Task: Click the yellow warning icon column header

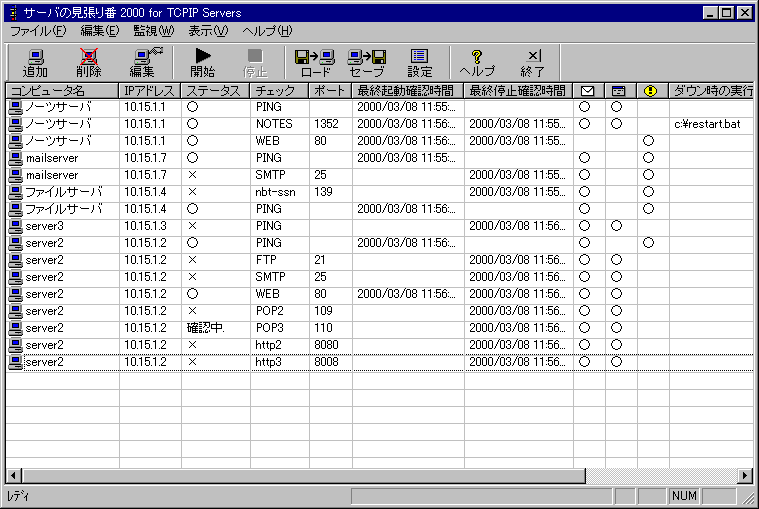Action: coord(650,91)
